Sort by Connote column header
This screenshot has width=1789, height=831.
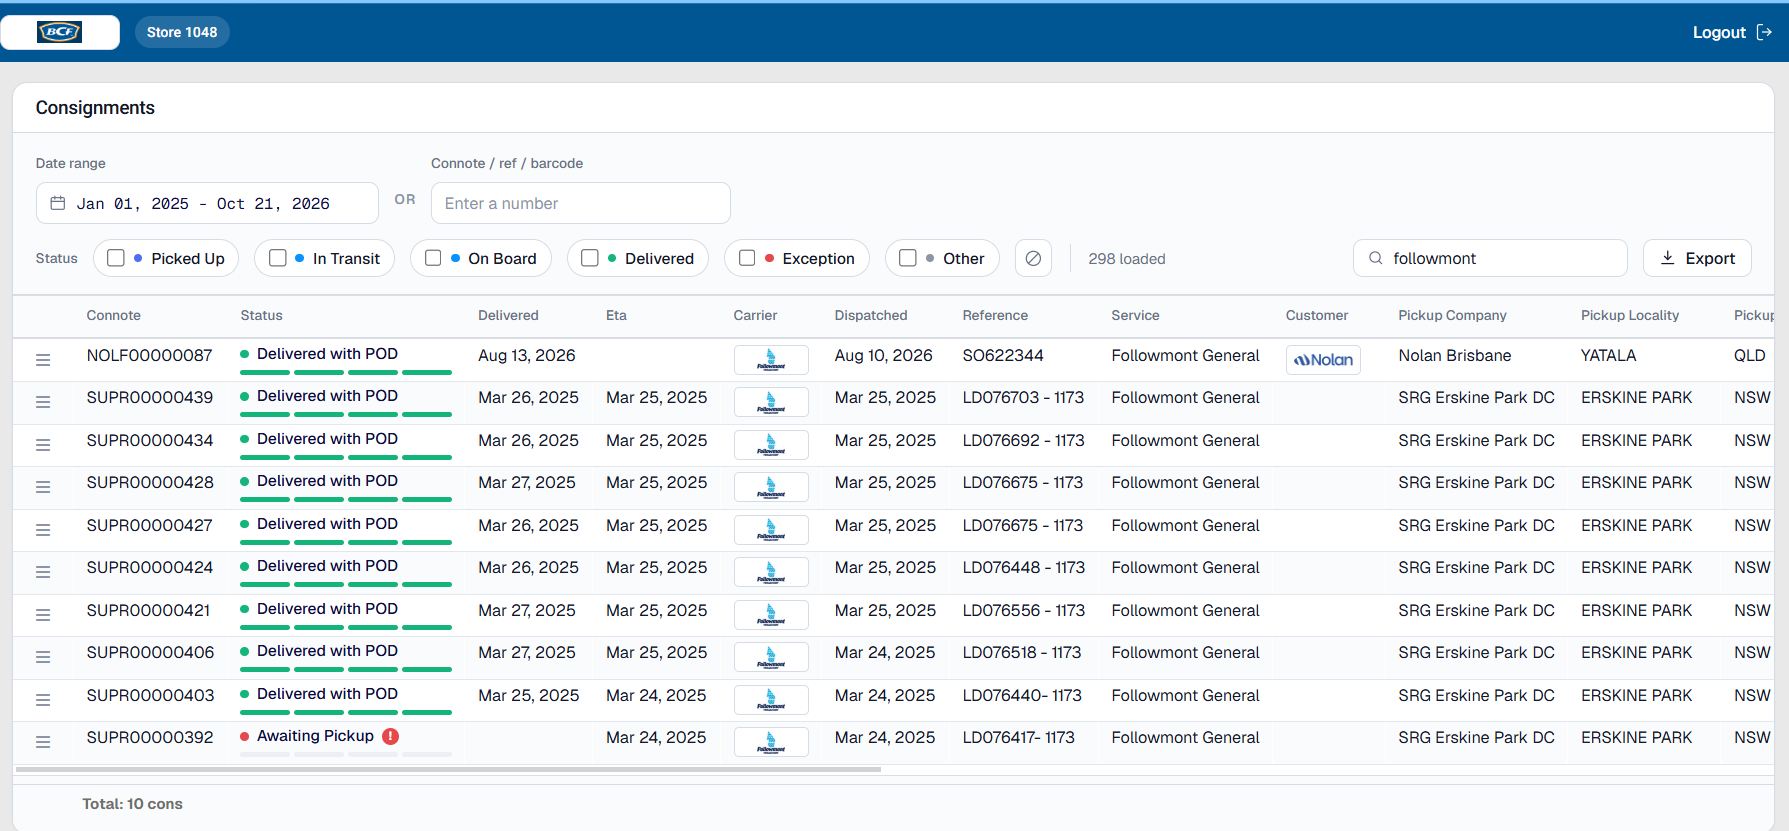tap(114, 315)
